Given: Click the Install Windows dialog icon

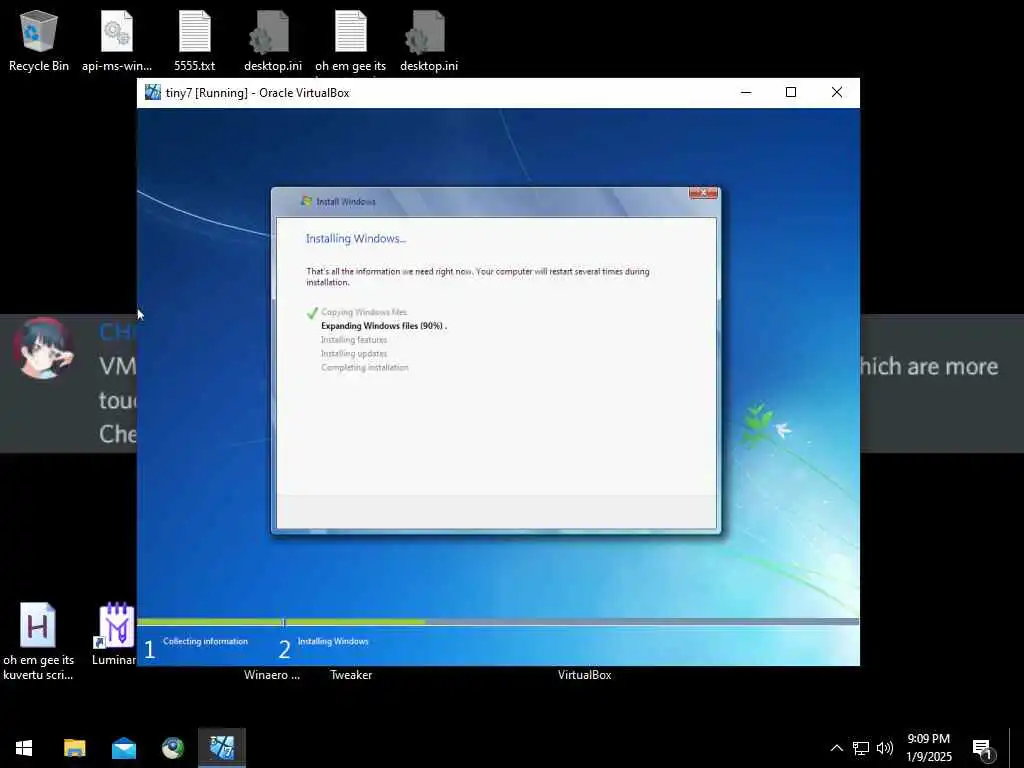Looking at the screenshot, I should [x=306, y=201].
